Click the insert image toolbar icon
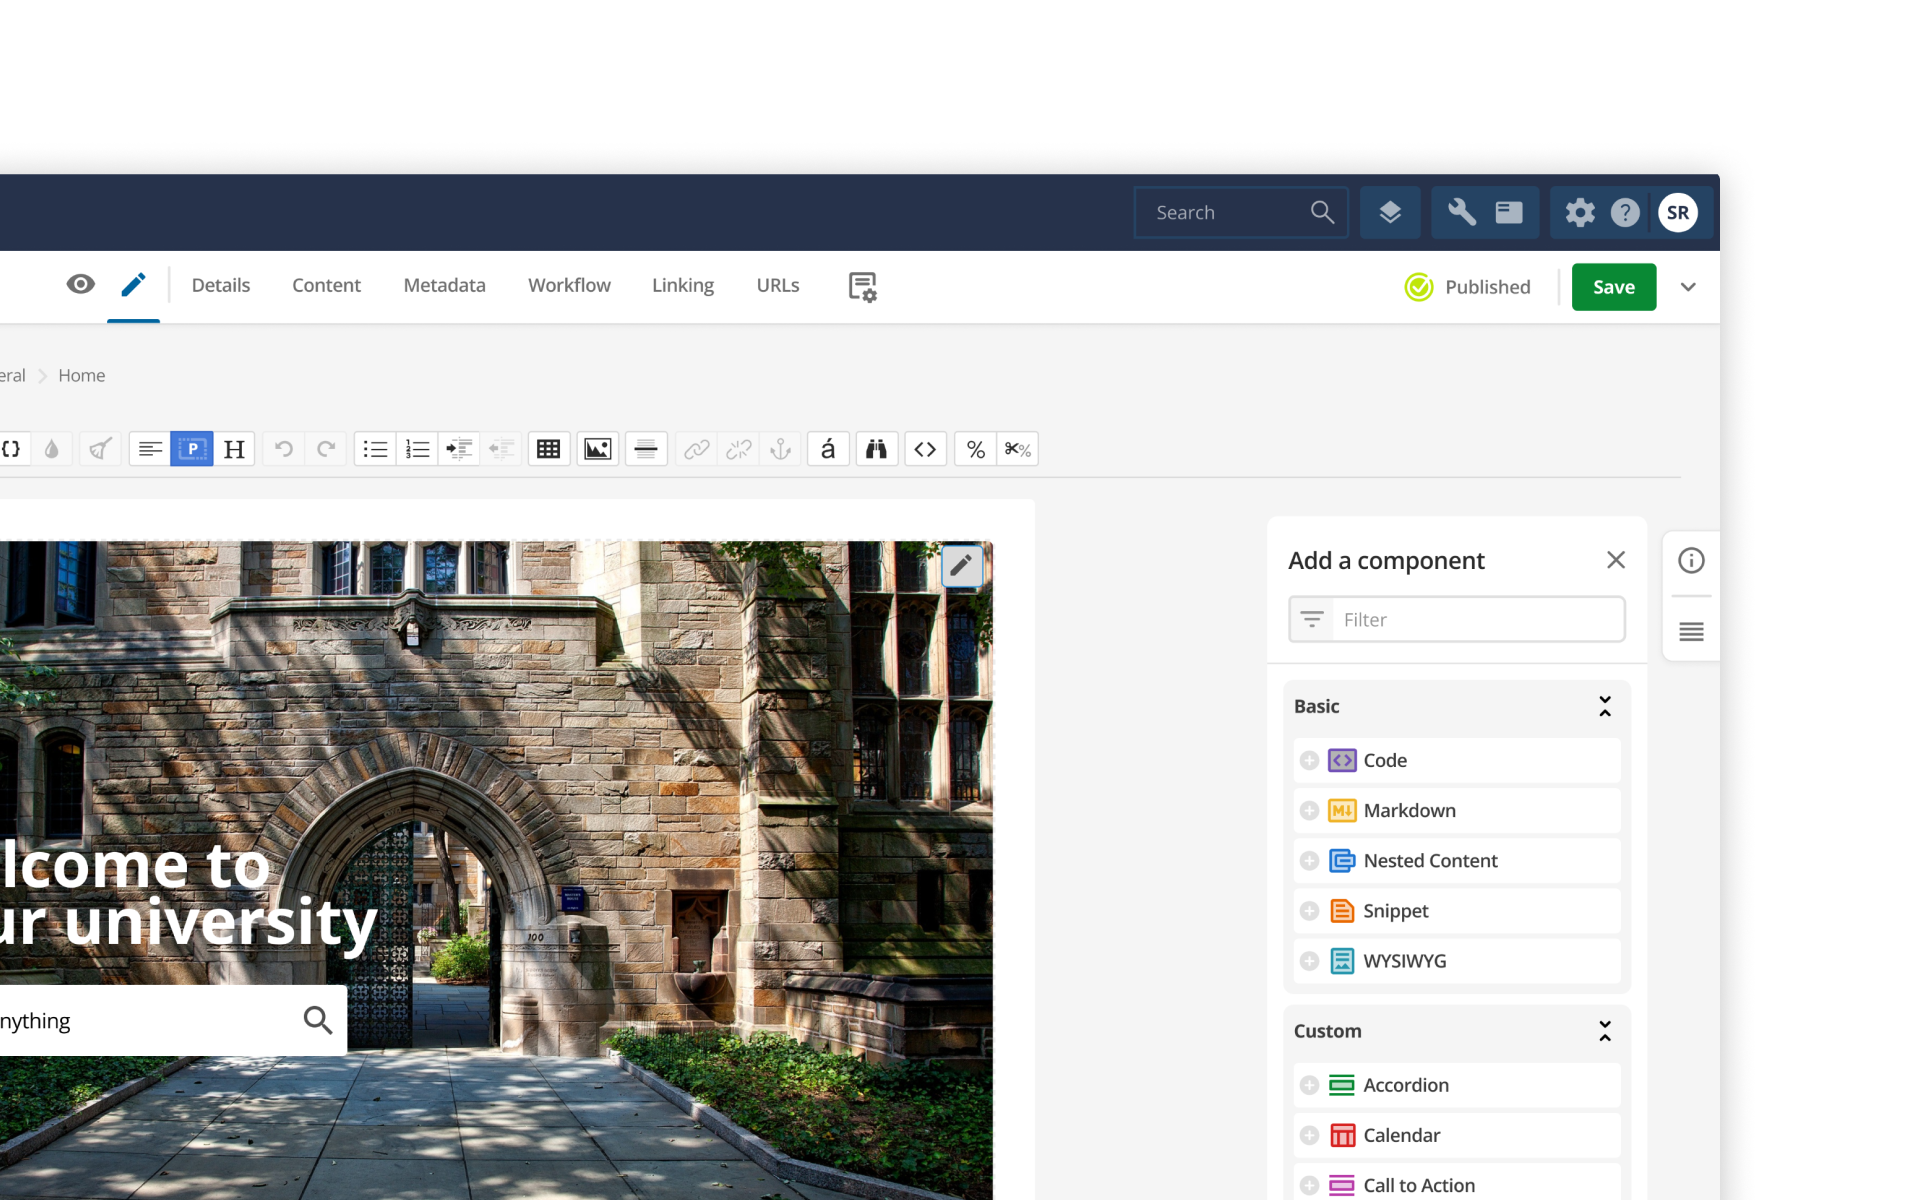This screenshot has height=1200, width=1920. pyautogui.click(x=597, y=449)
